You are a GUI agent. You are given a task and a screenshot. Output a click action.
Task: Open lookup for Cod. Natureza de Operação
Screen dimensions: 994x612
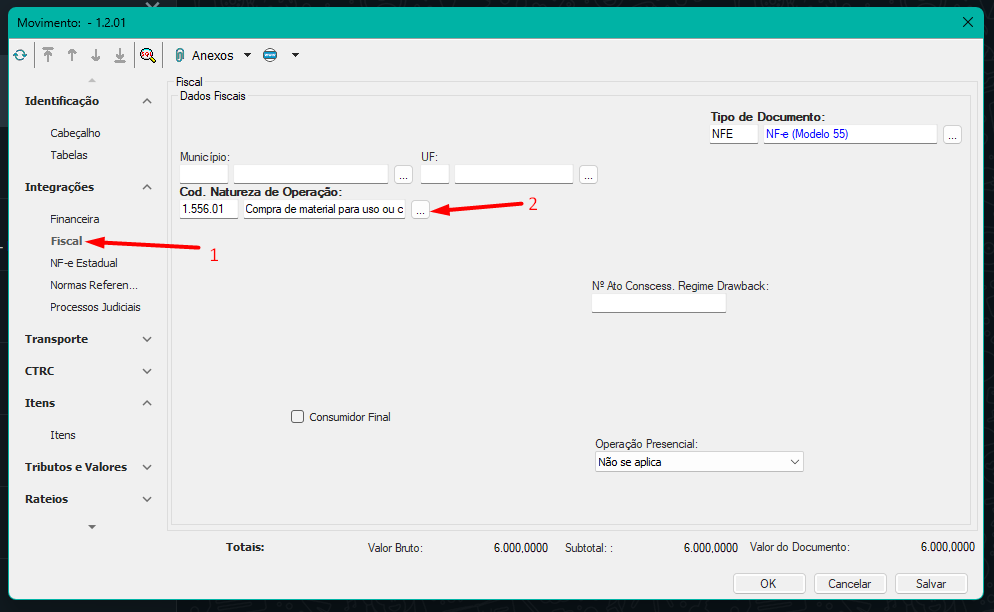(x=420, y=209)
